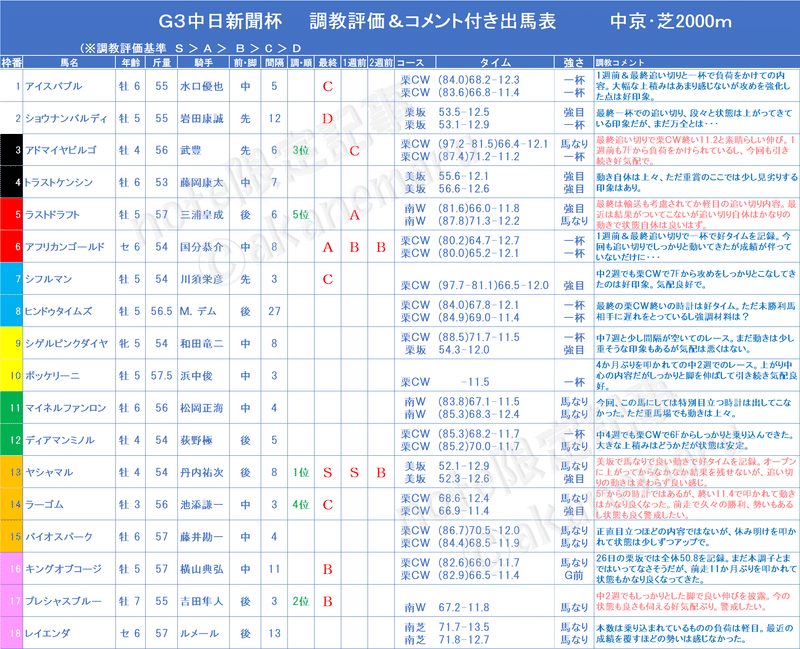The height and width of the screenshot is (649, 800).
Task: Select the 斤量 column header
Action: [x=162, y=63]
